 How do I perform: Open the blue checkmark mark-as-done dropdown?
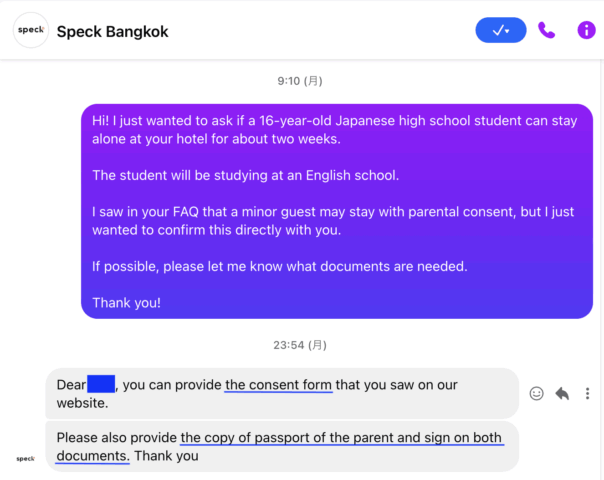point(500,30)
